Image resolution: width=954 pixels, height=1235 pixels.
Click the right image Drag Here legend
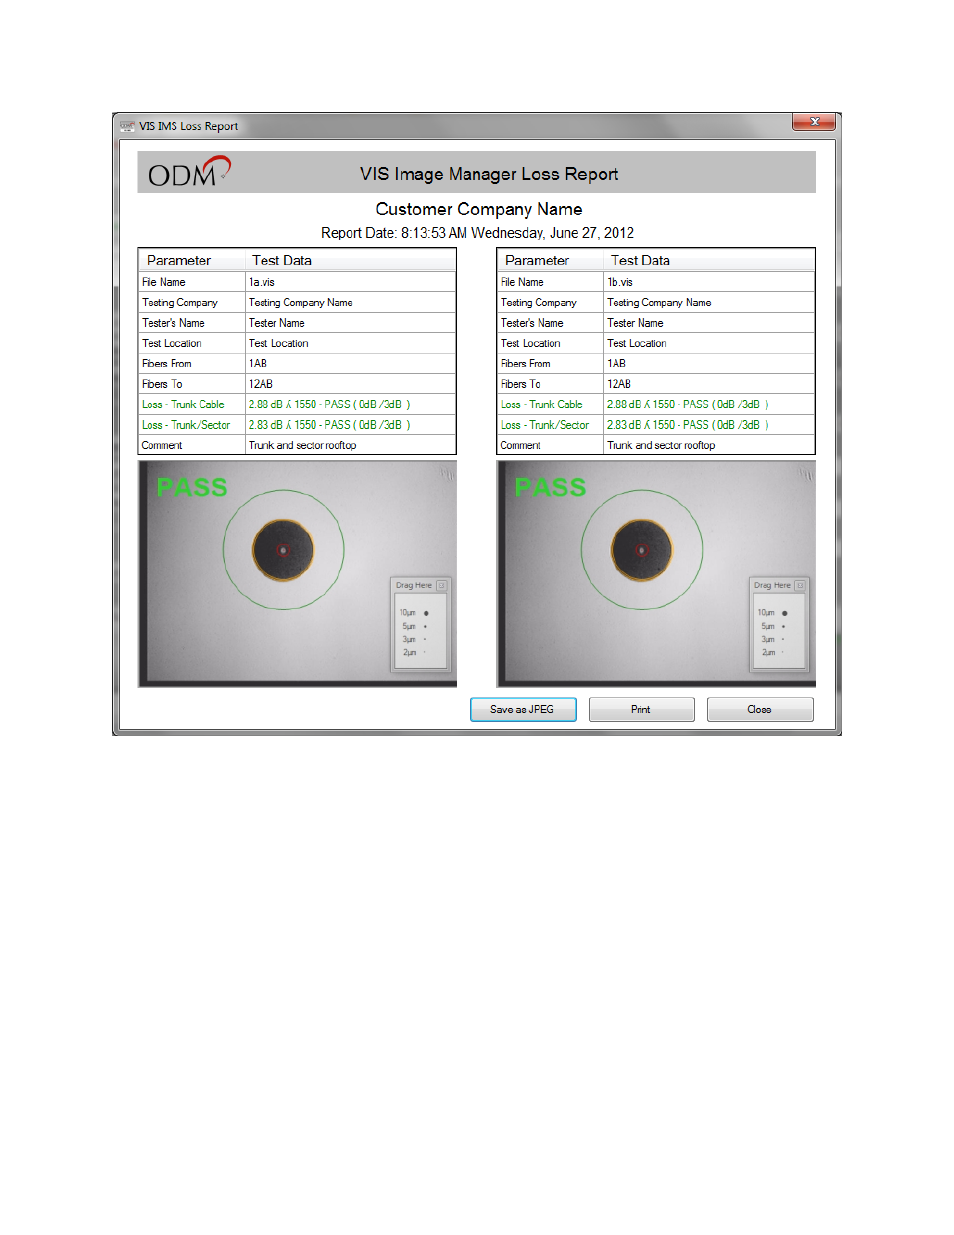point(780,624)
